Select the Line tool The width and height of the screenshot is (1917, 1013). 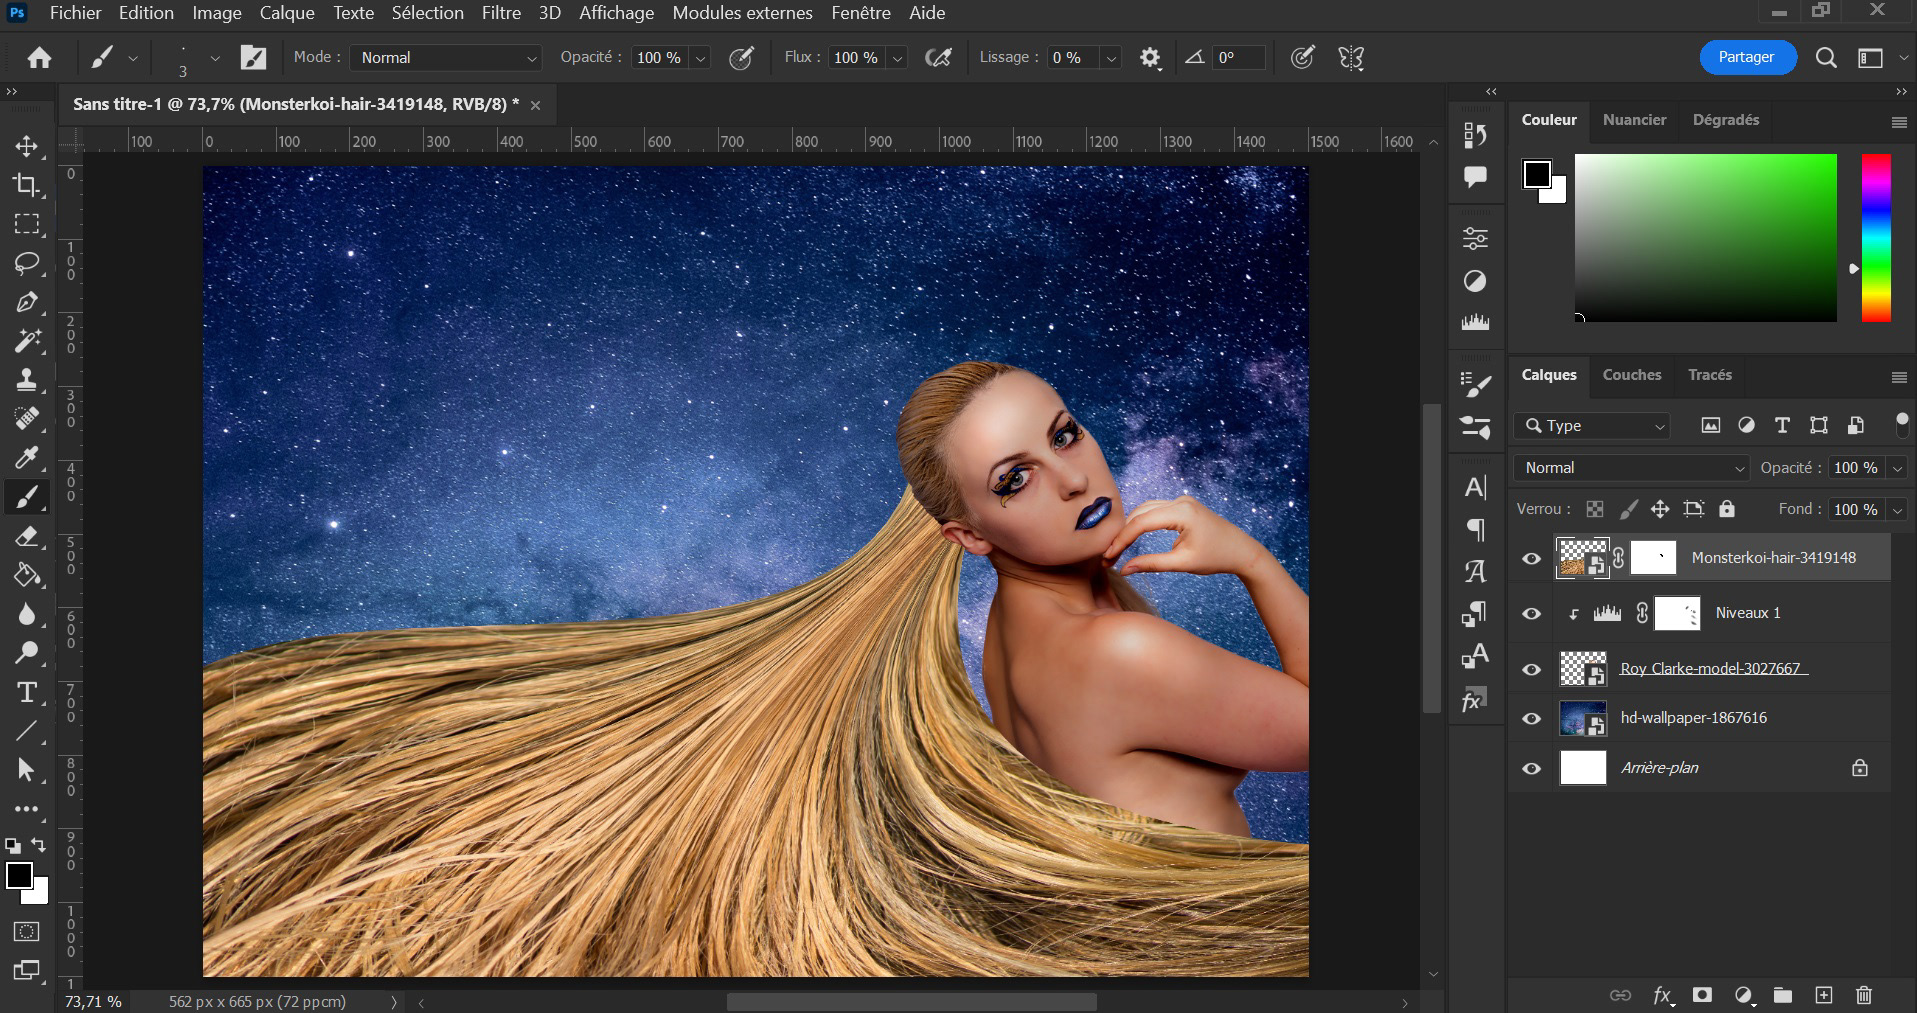click(x=27, y=731)
